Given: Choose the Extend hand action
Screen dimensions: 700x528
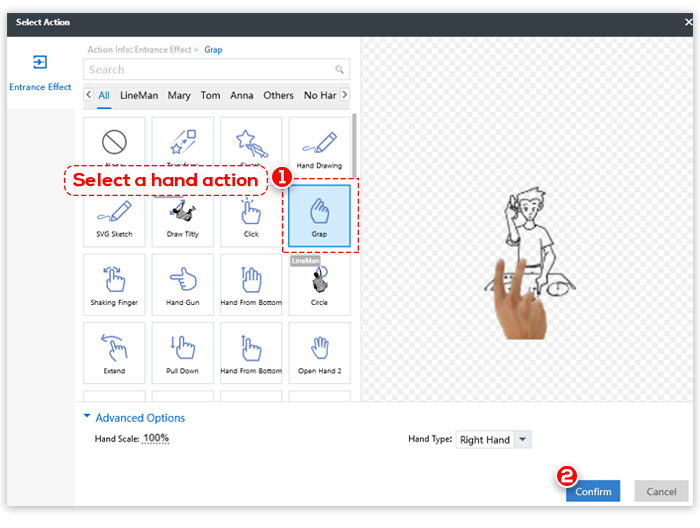Looking at the screenshot, I should coord(114,353).
